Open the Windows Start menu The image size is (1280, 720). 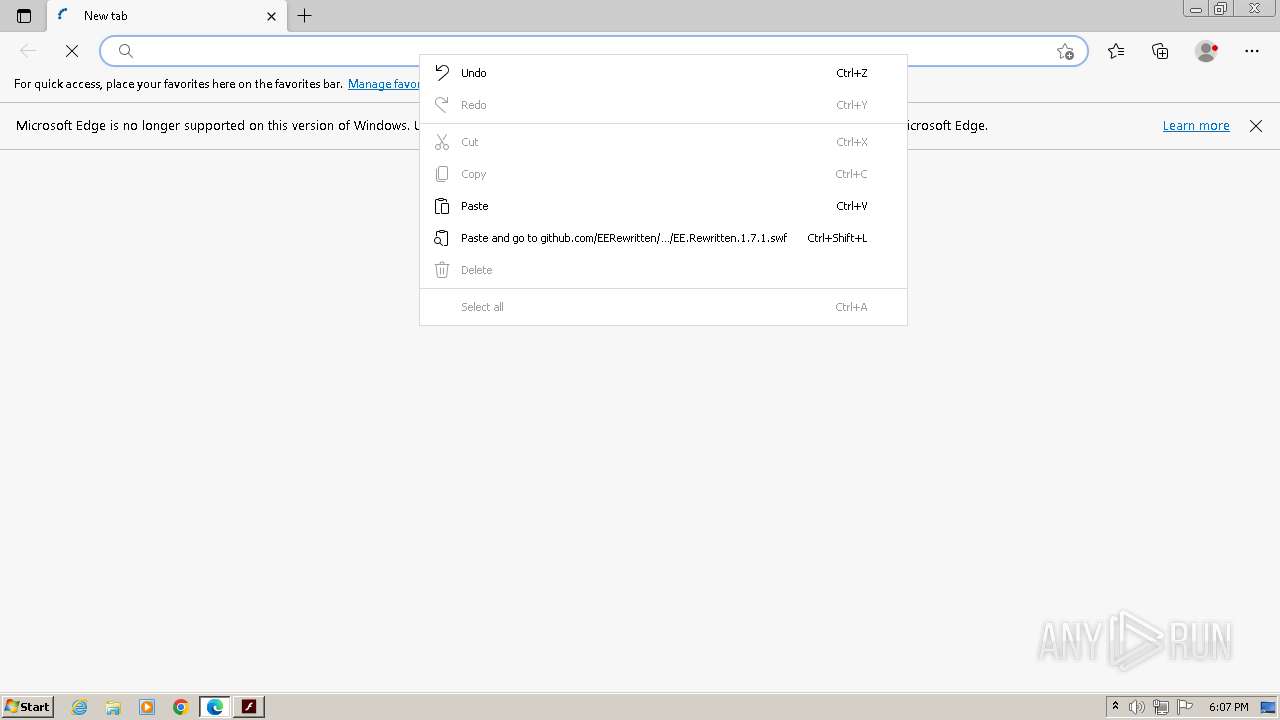point(27,707)
